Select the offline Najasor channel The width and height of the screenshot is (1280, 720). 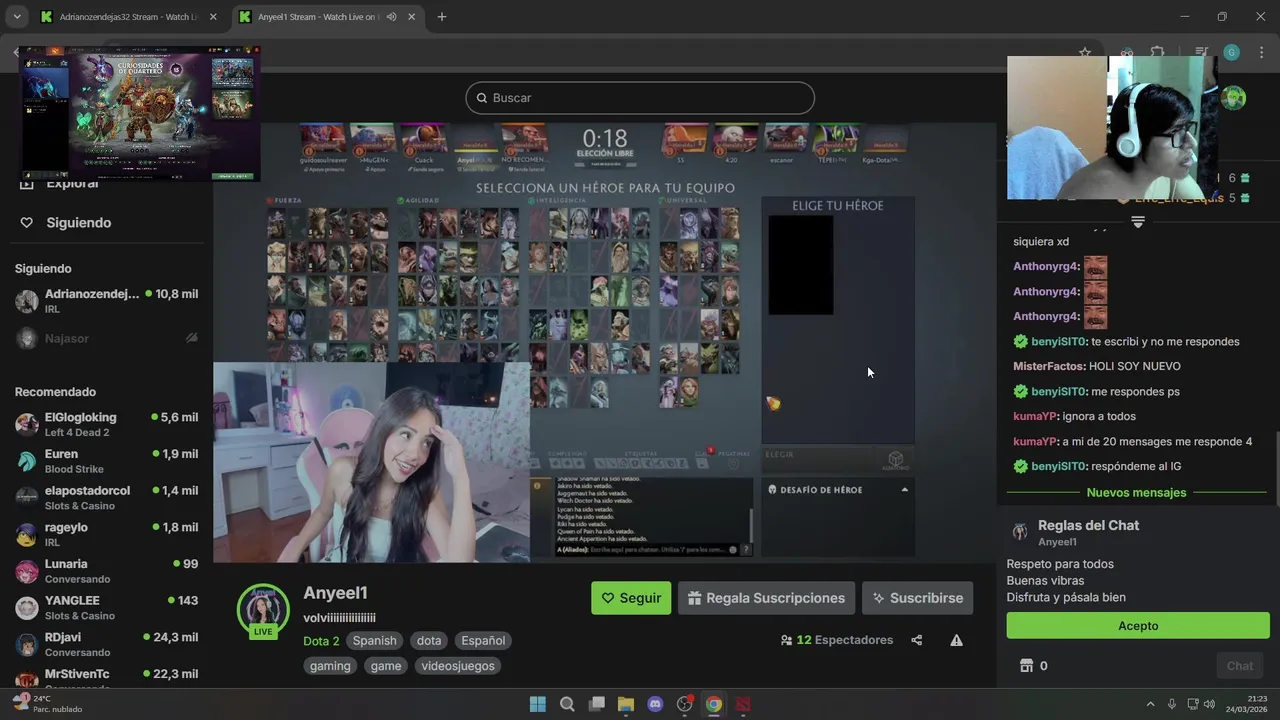[x=106, y=339]
